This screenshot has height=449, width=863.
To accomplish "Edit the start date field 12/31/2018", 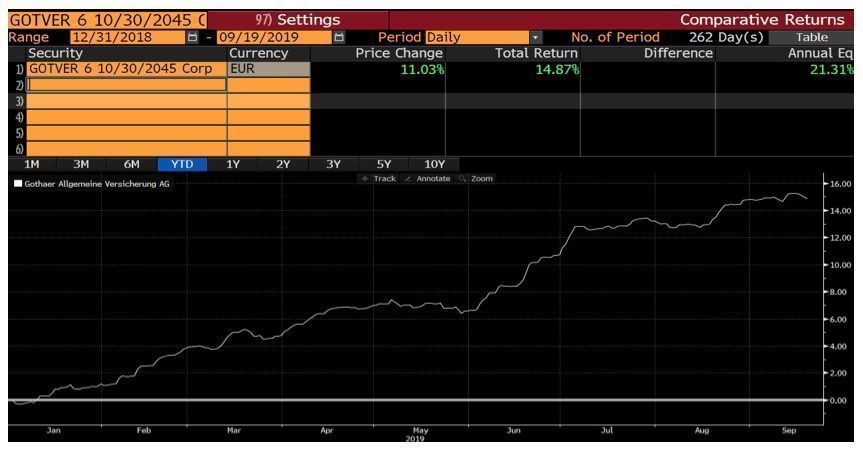I will (x=128, y=37).
